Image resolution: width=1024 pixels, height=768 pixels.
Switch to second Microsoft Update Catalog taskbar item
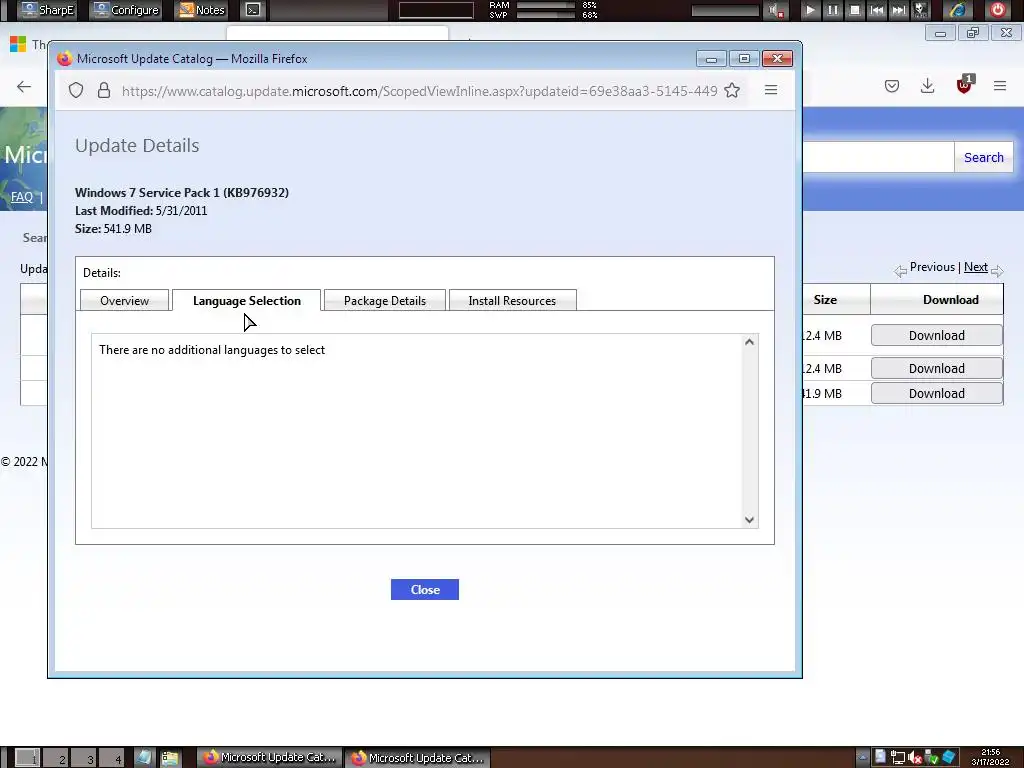coord(417,758)
